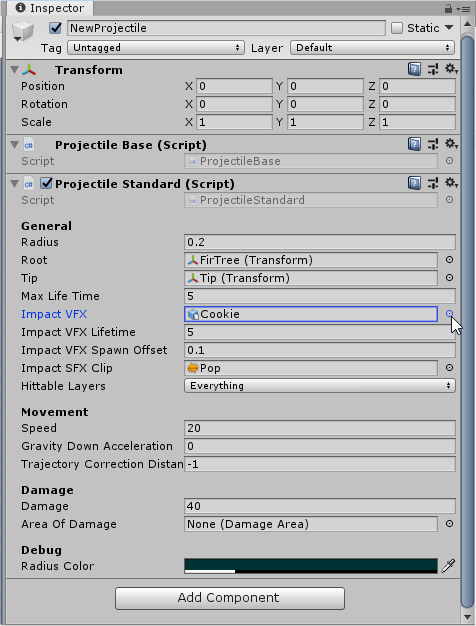Viewport: 476px width, 626px height.
Task: Click Transform axes component icon
Action: click(29, 70)
